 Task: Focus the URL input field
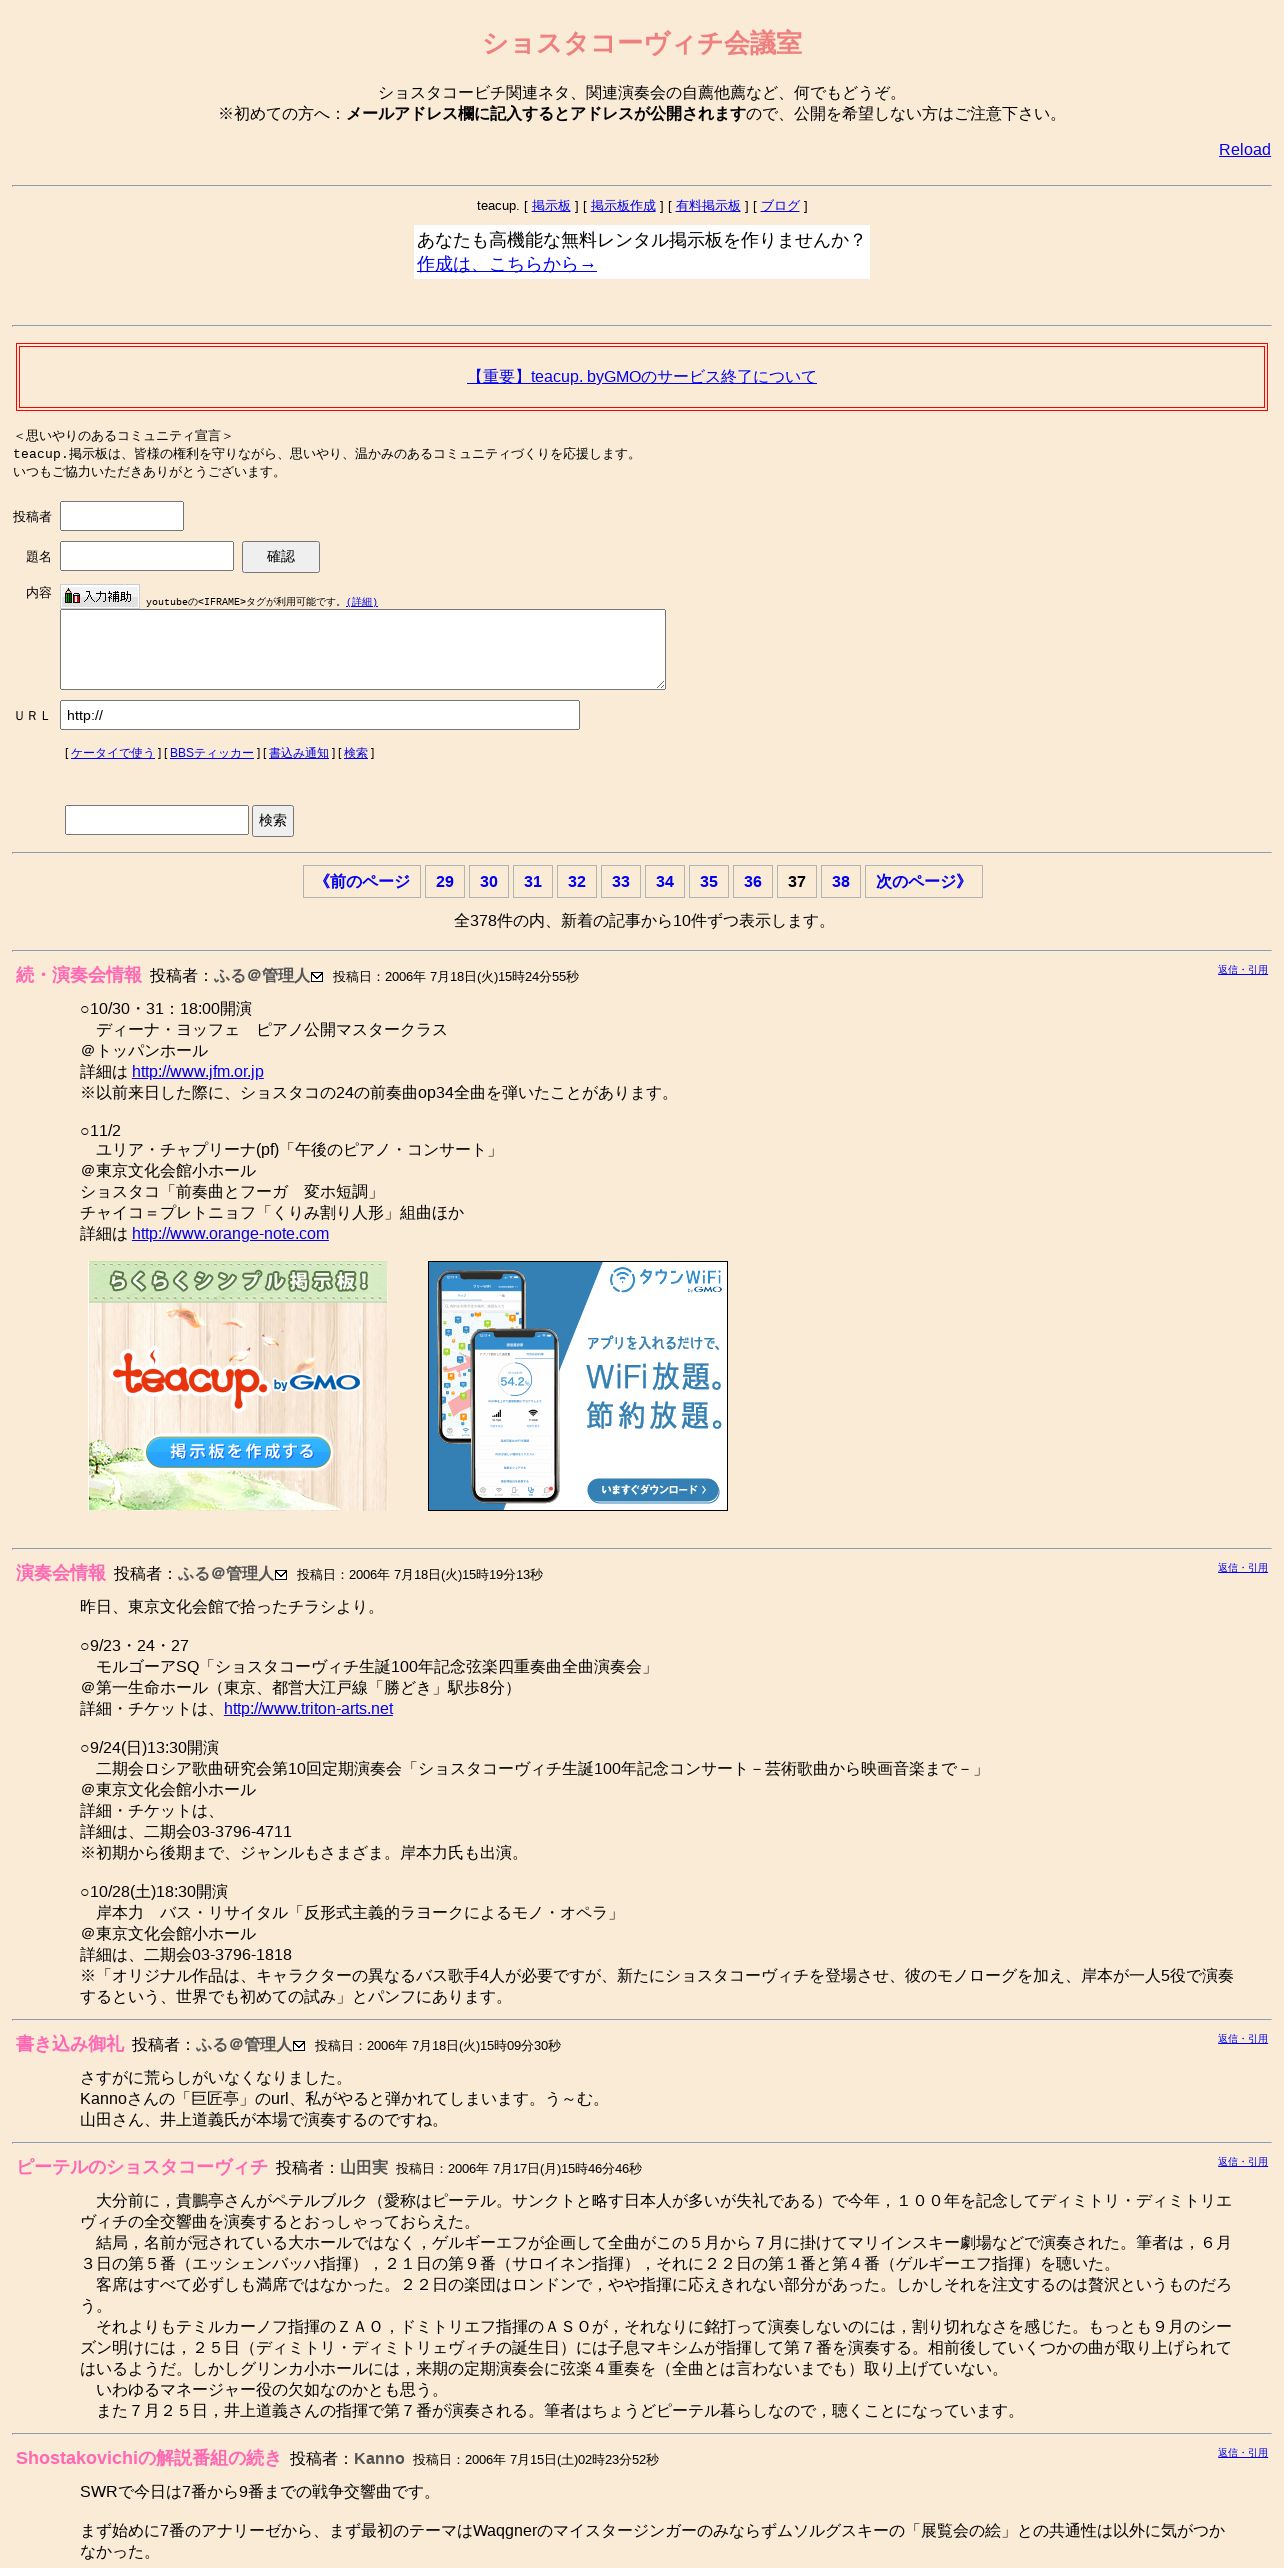320,715
